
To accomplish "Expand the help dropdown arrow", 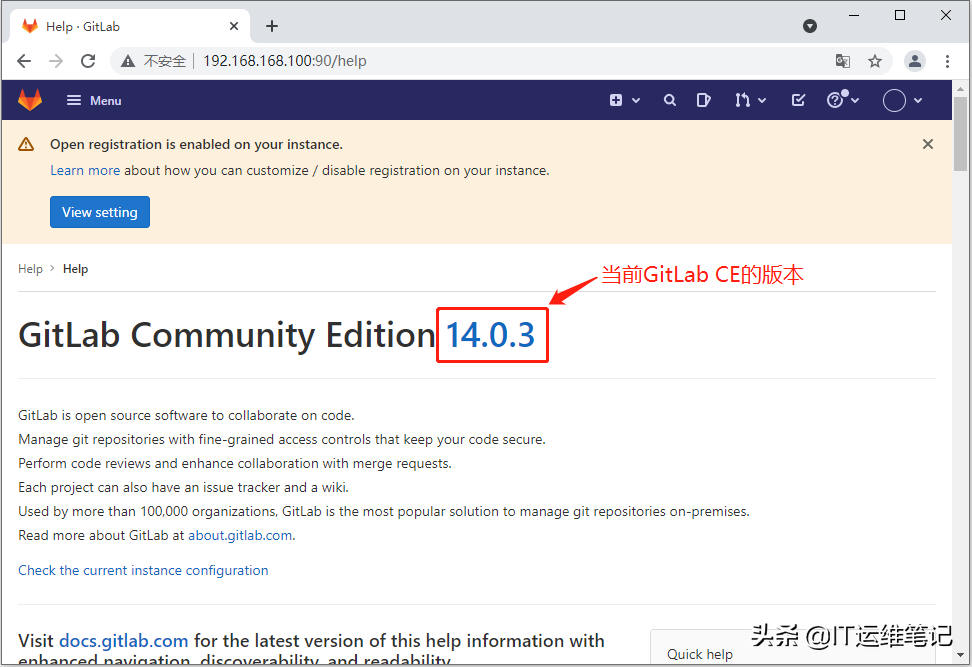I will pyautogui.click(x=855, y=100).
